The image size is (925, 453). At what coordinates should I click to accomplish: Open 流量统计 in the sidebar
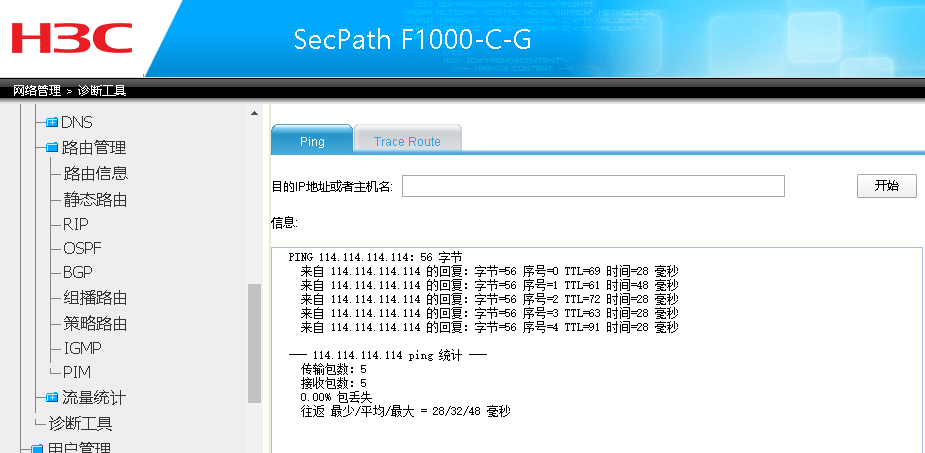(x=94, y=398)
